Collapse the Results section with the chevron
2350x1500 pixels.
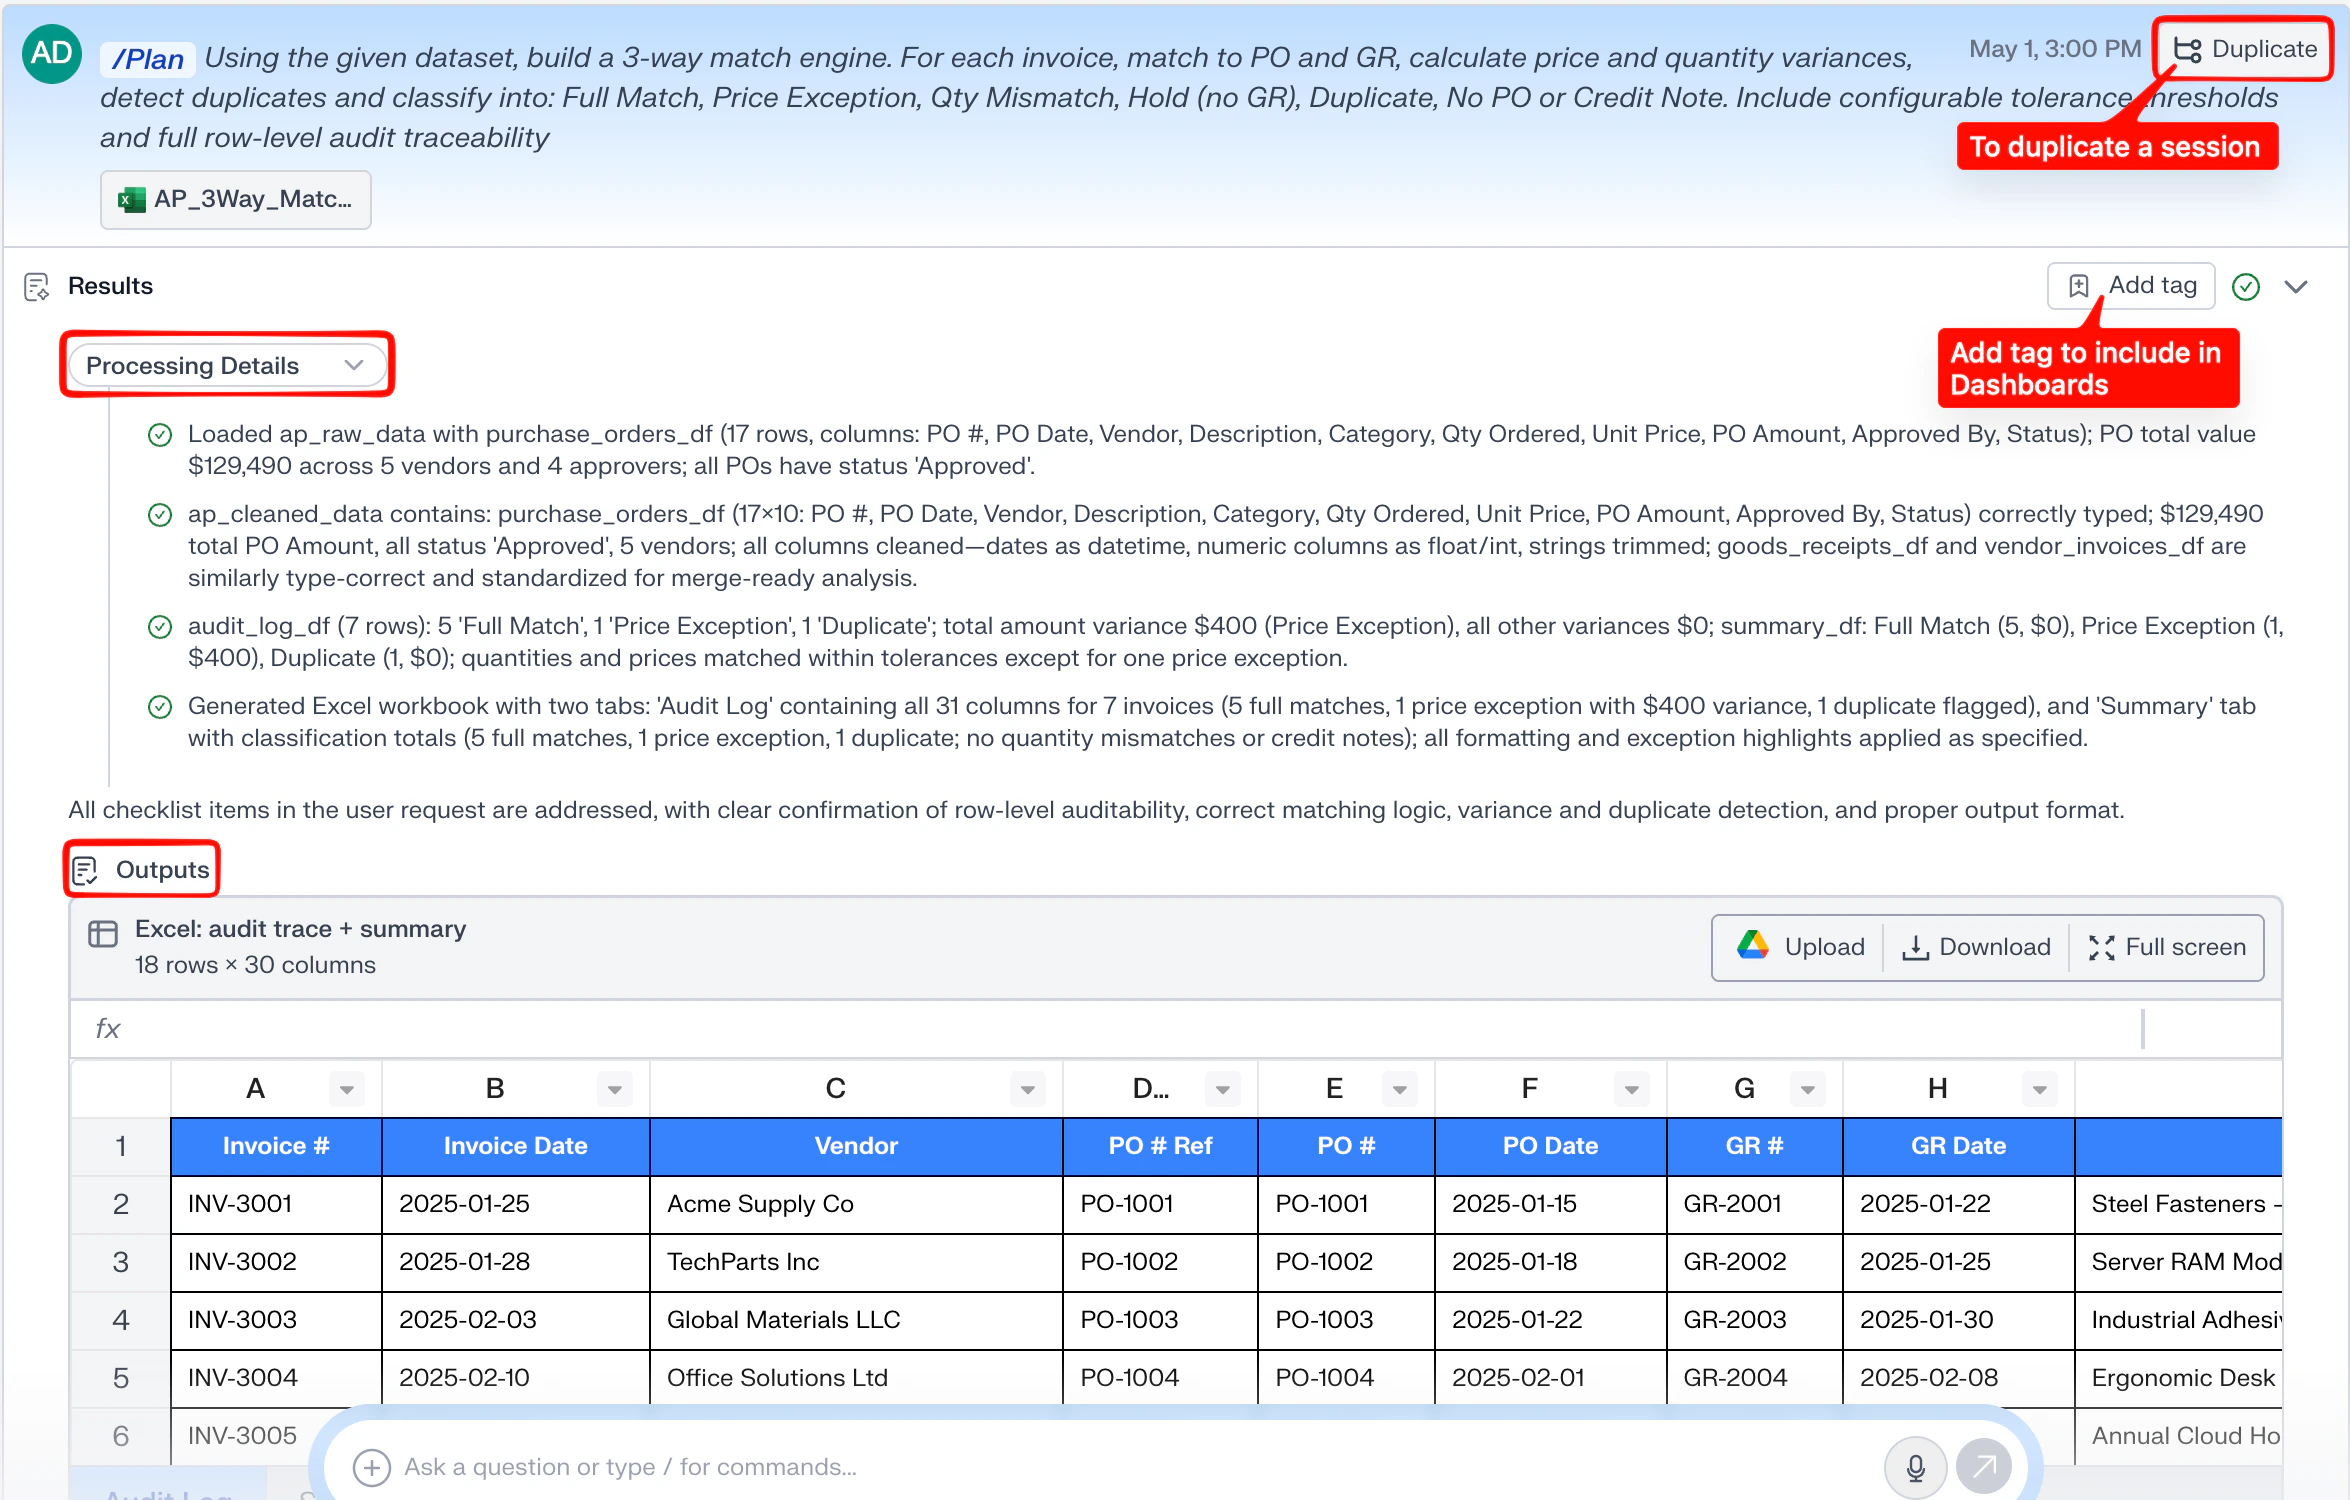click(x=2296, y=287)
